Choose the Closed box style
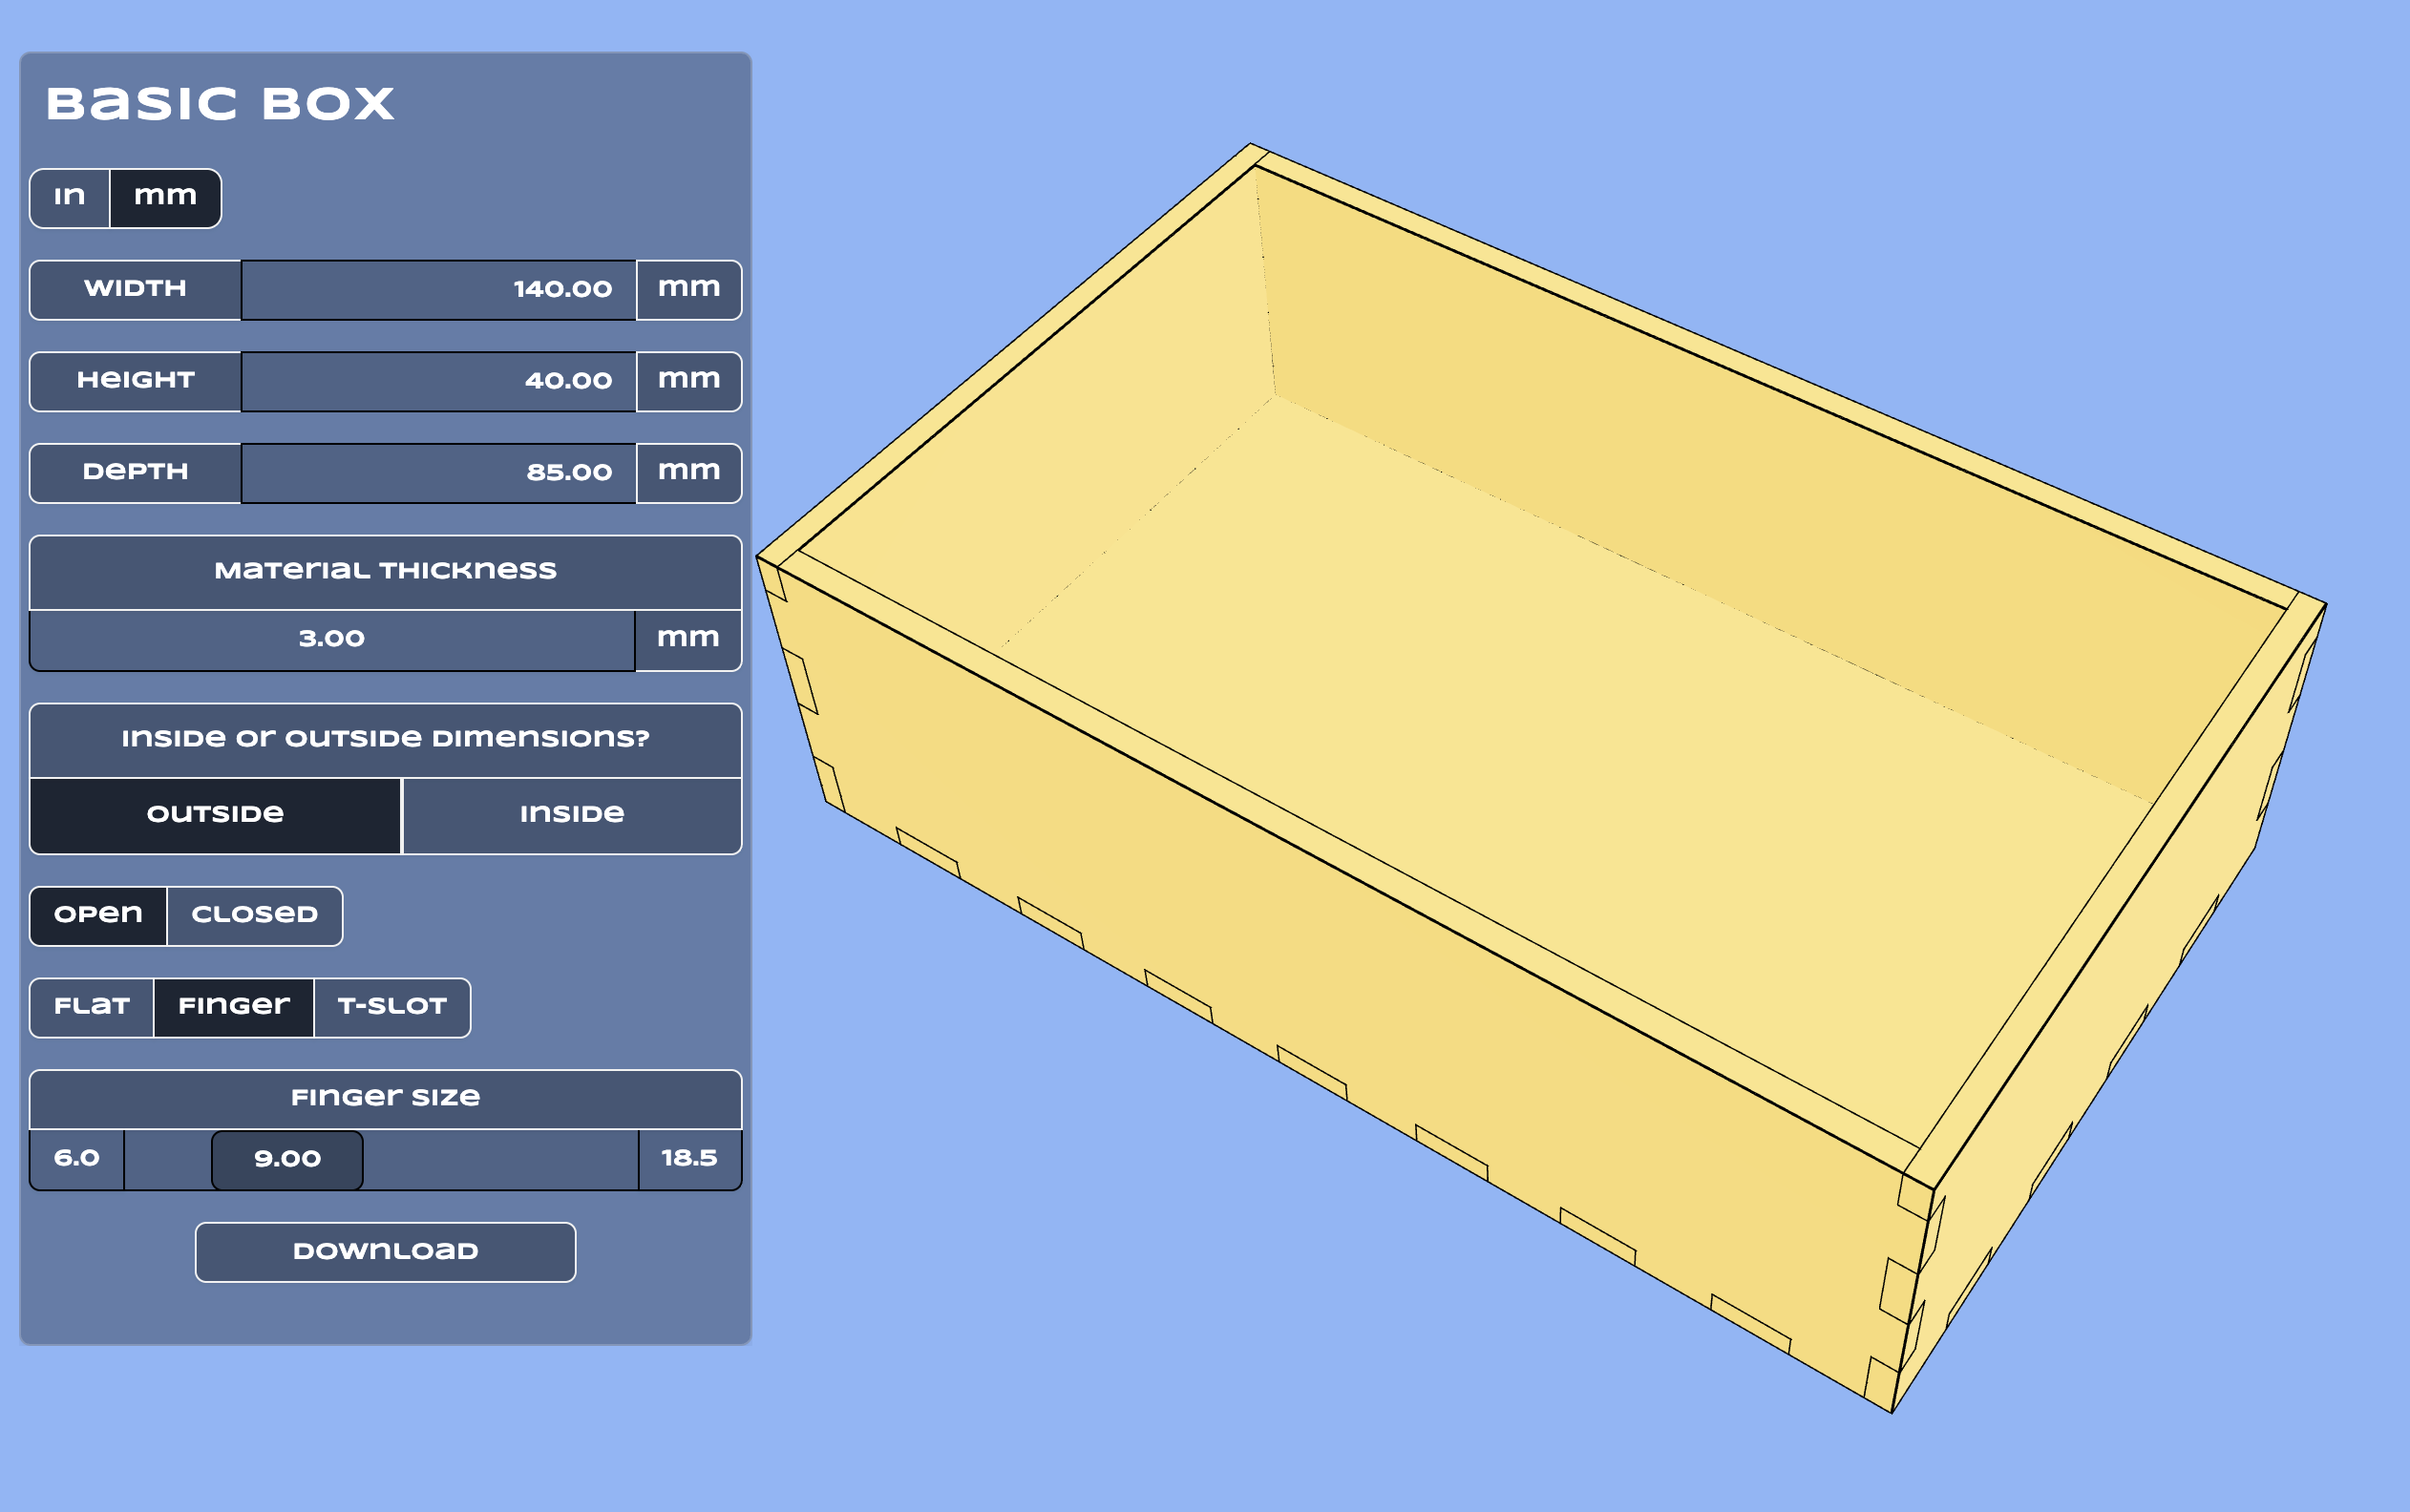The height and width of the screenshot is (1512, 2410). point(253,914)
